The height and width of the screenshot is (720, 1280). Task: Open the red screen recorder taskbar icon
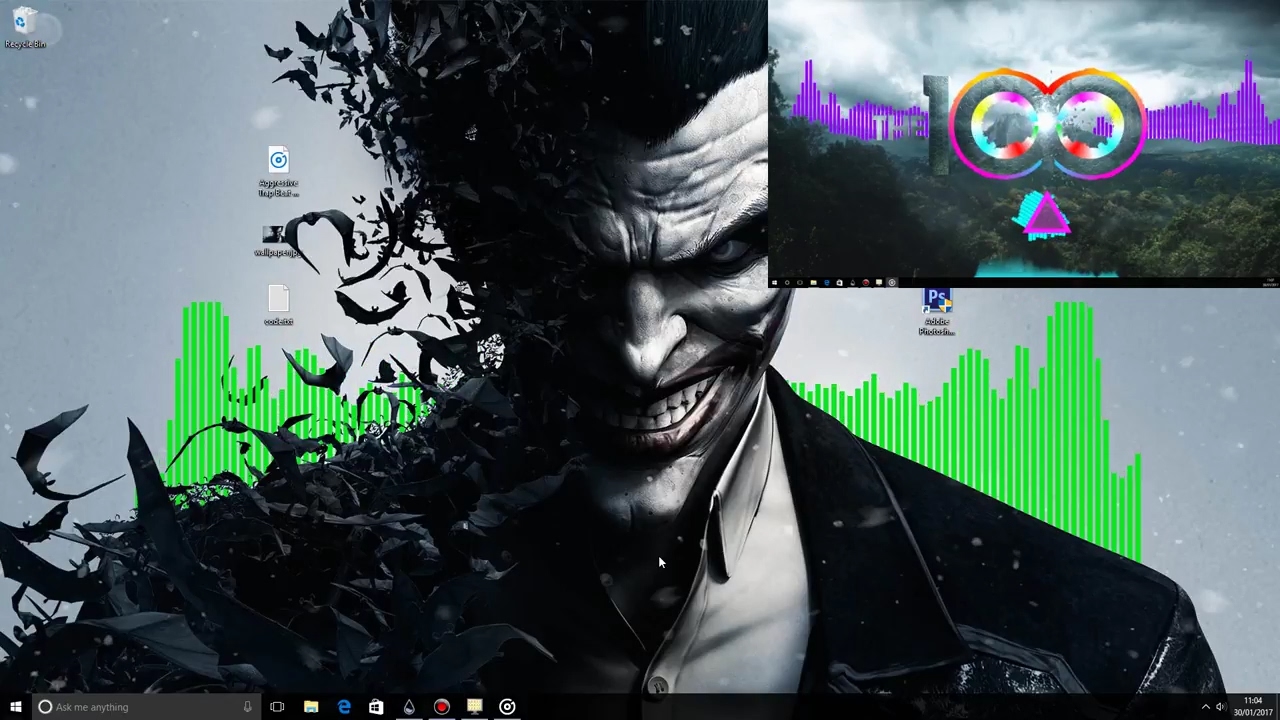442,707
